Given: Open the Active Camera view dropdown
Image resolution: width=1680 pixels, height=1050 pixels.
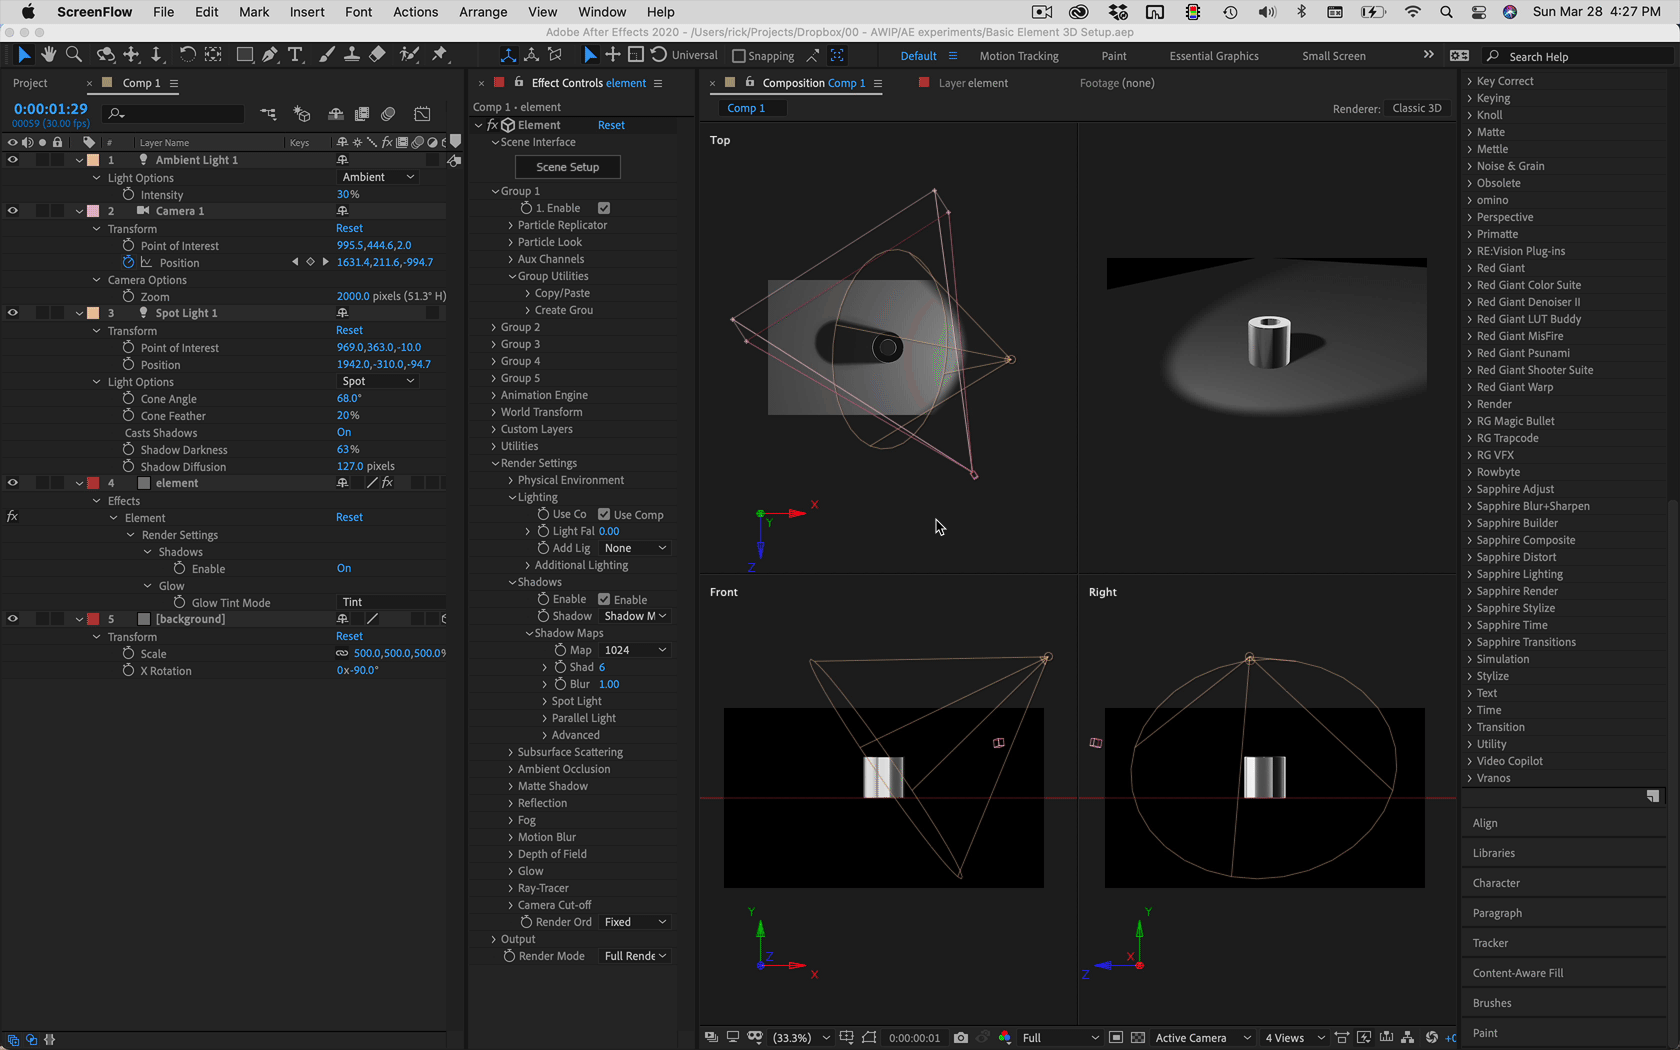Looking at the screenshot, I should tap(1203, 1037).
